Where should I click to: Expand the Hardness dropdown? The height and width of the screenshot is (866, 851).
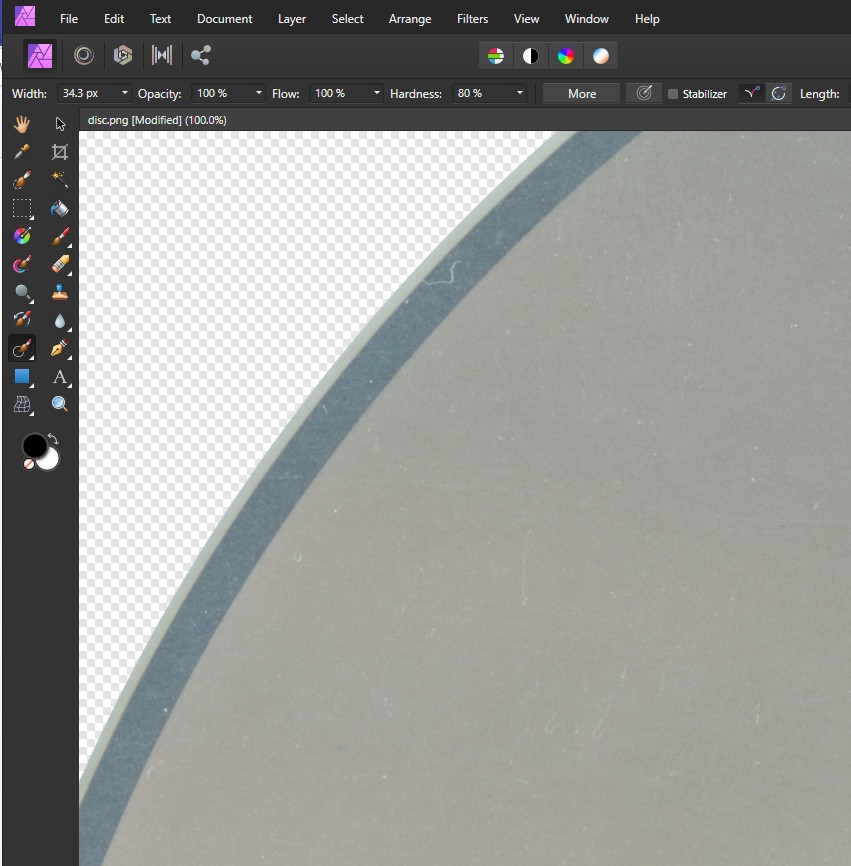pos(520,93)
